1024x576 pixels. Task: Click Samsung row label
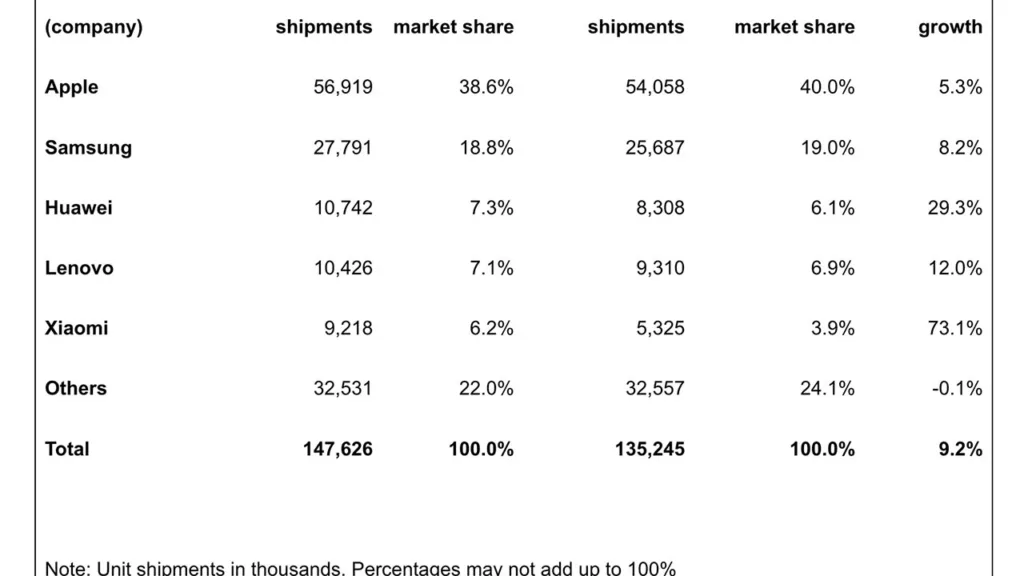pyautogui.click(x=88, y=148)
